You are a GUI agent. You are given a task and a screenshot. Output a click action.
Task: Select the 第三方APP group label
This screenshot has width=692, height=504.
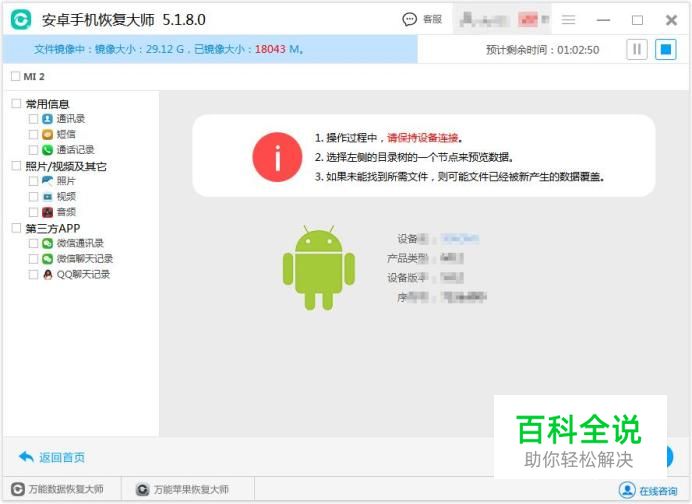[53, 228]
